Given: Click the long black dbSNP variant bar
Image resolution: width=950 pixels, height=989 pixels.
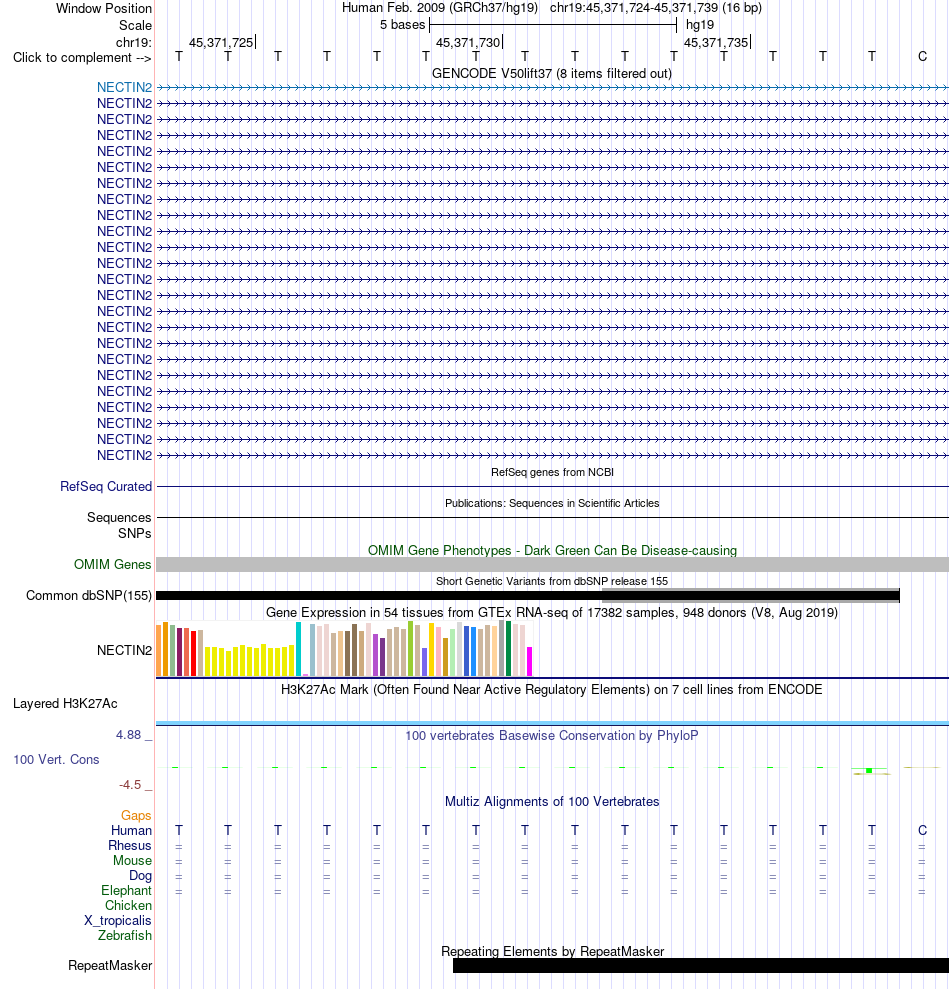Looking at the screenshot, I should [527, 595].
